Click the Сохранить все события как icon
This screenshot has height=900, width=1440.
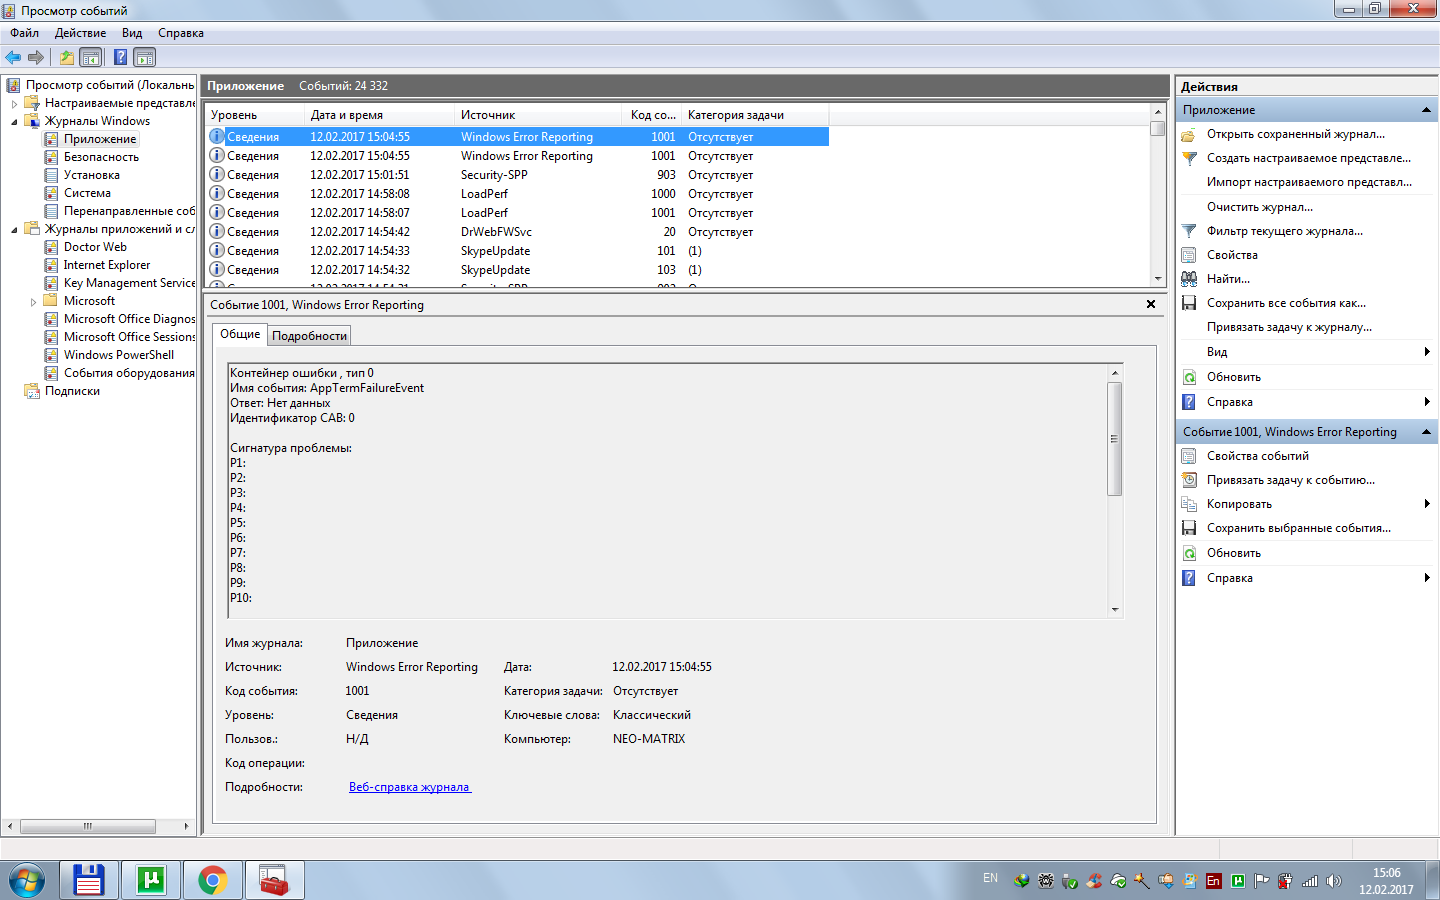1189,303
